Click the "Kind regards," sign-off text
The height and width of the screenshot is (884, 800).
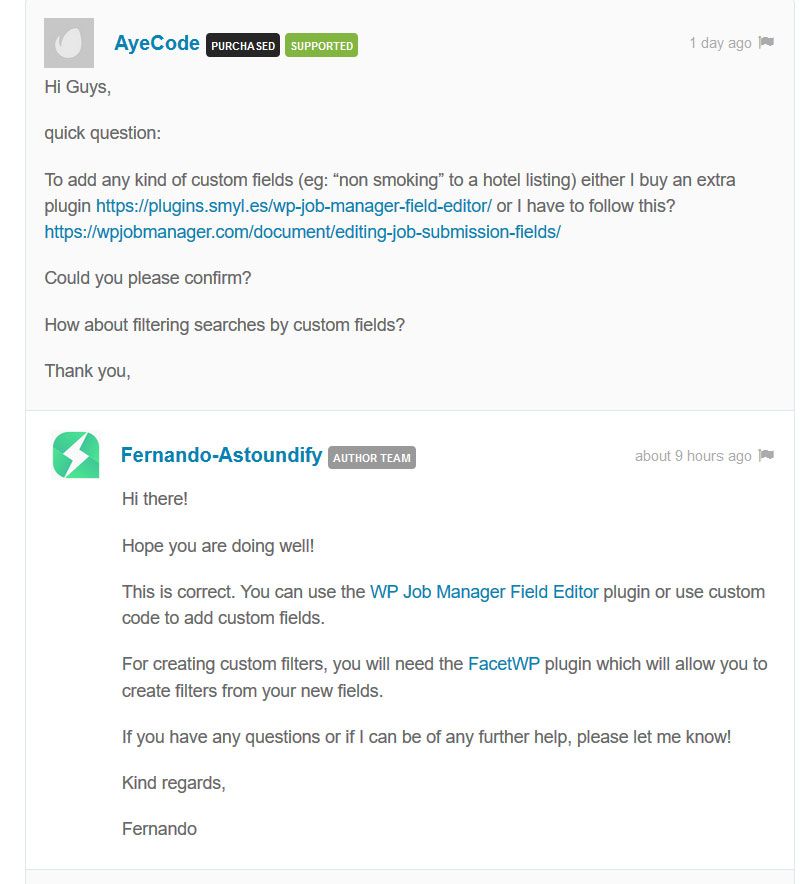[173, 783]
